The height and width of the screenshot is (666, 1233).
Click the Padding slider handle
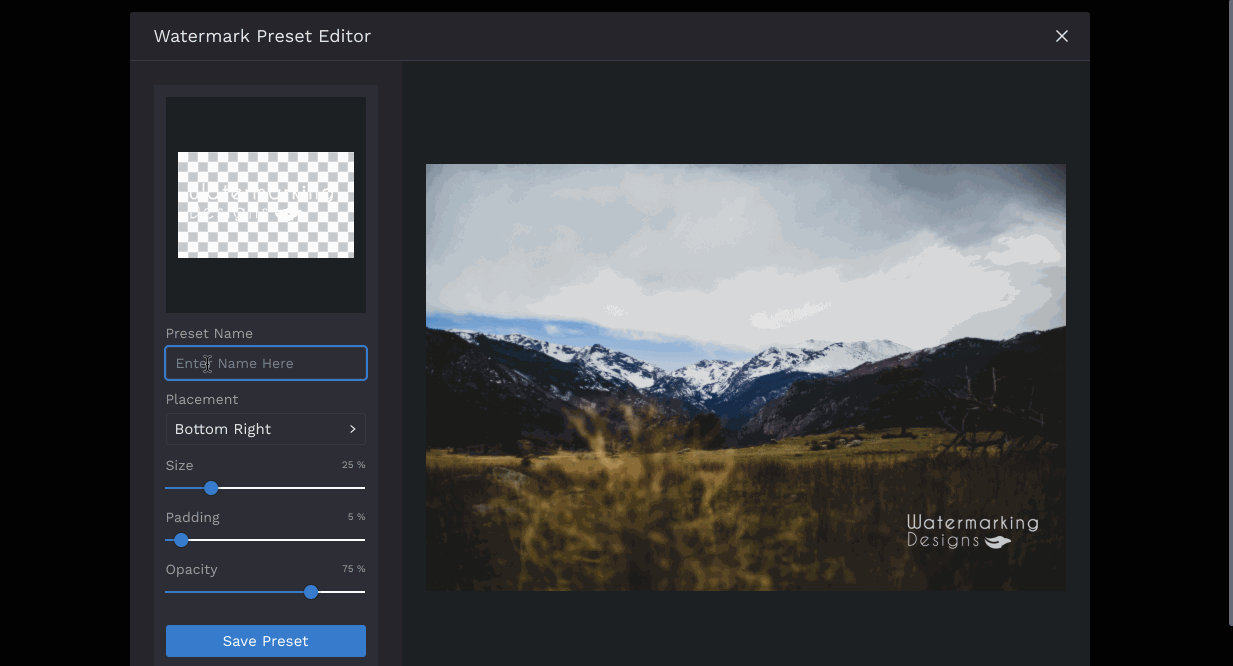tap(181, 540)
